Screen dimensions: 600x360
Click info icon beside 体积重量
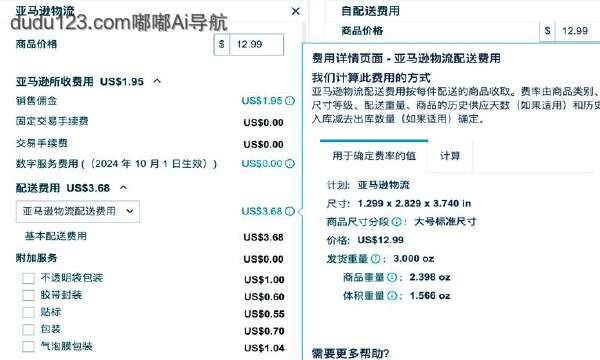pyautogui.click(x=392, y=296)
